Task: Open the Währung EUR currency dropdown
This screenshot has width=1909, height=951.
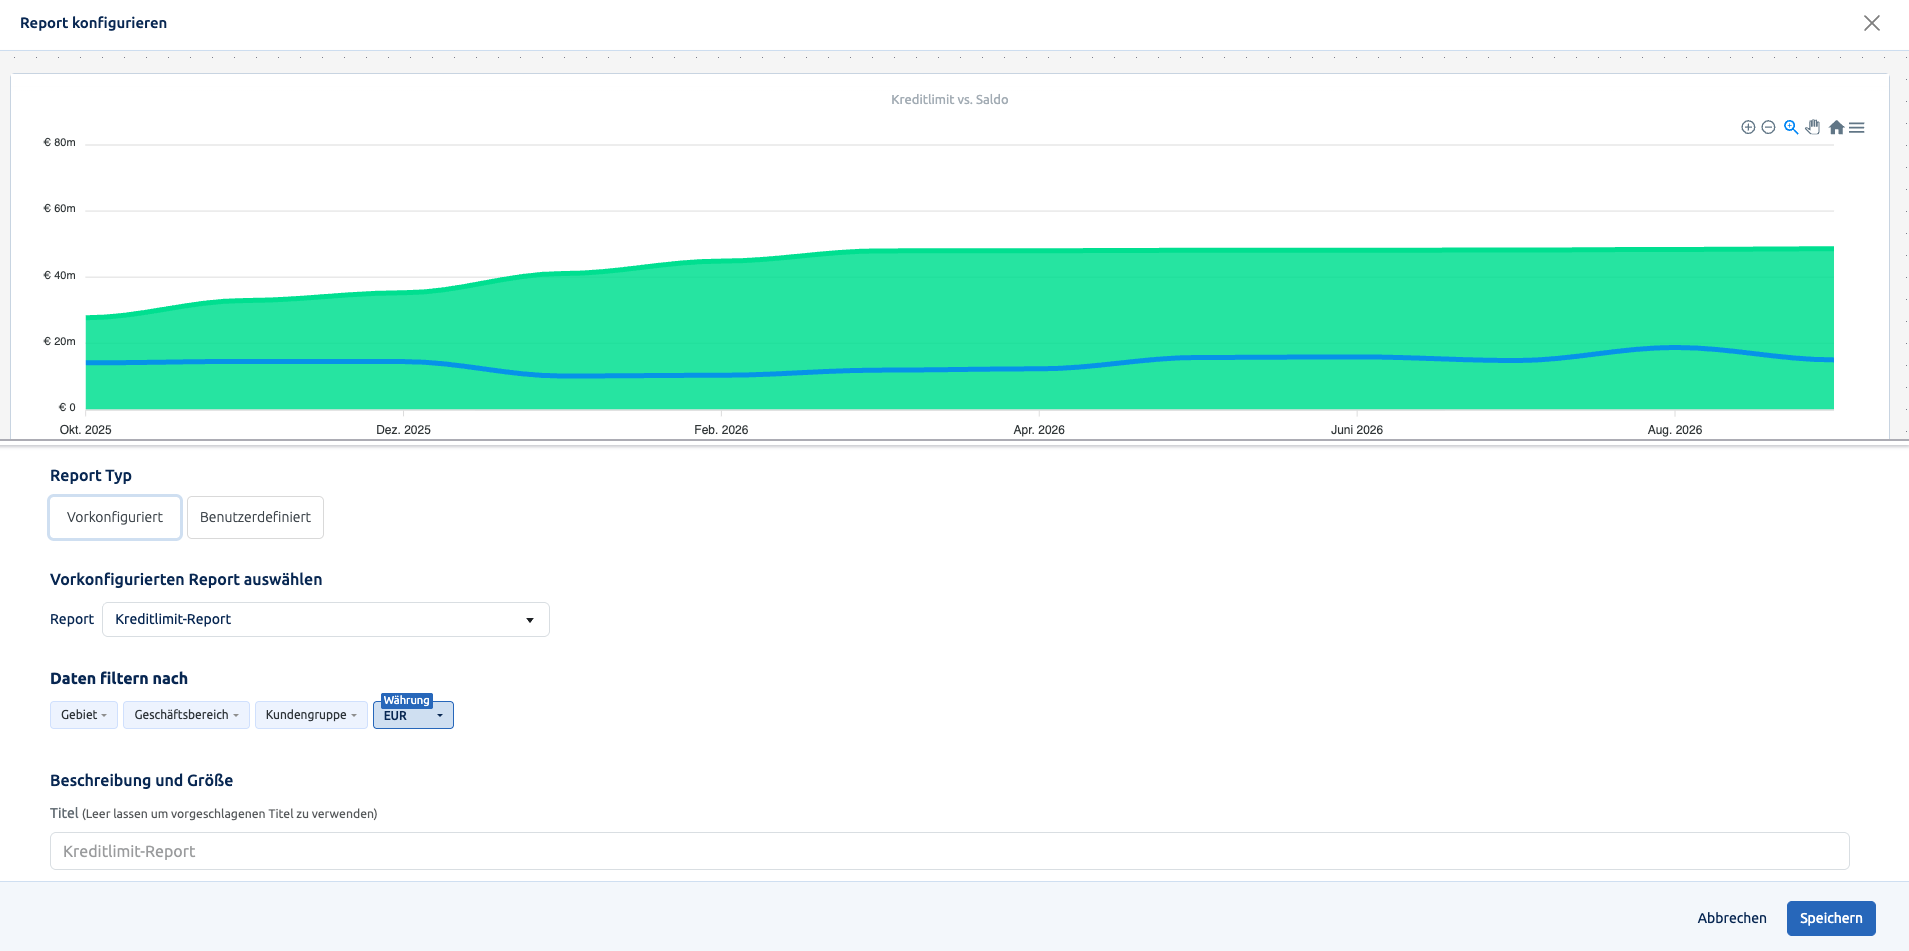Action: (x=413, y=715)
